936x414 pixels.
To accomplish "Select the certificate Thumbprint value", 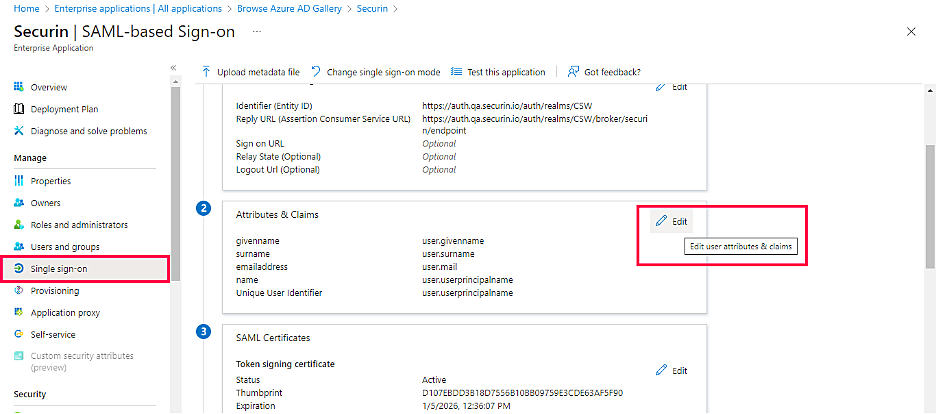I will [x=522, y=393].
